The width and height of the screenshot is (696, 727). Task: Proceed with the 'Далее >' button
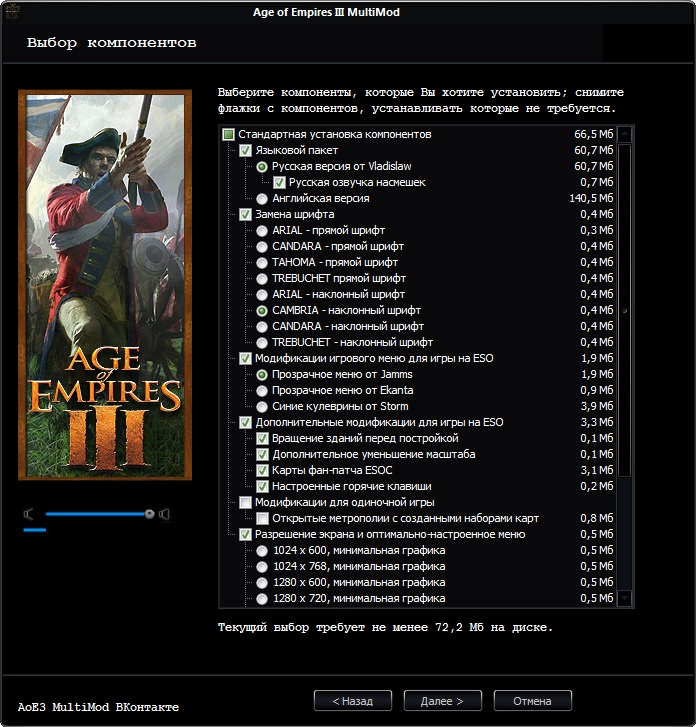(442, 701)
